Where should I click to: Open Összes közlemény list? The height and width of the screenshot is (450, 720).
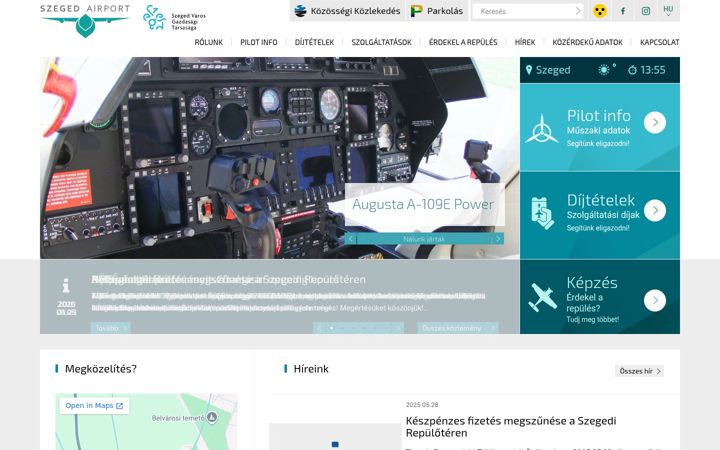458,328
